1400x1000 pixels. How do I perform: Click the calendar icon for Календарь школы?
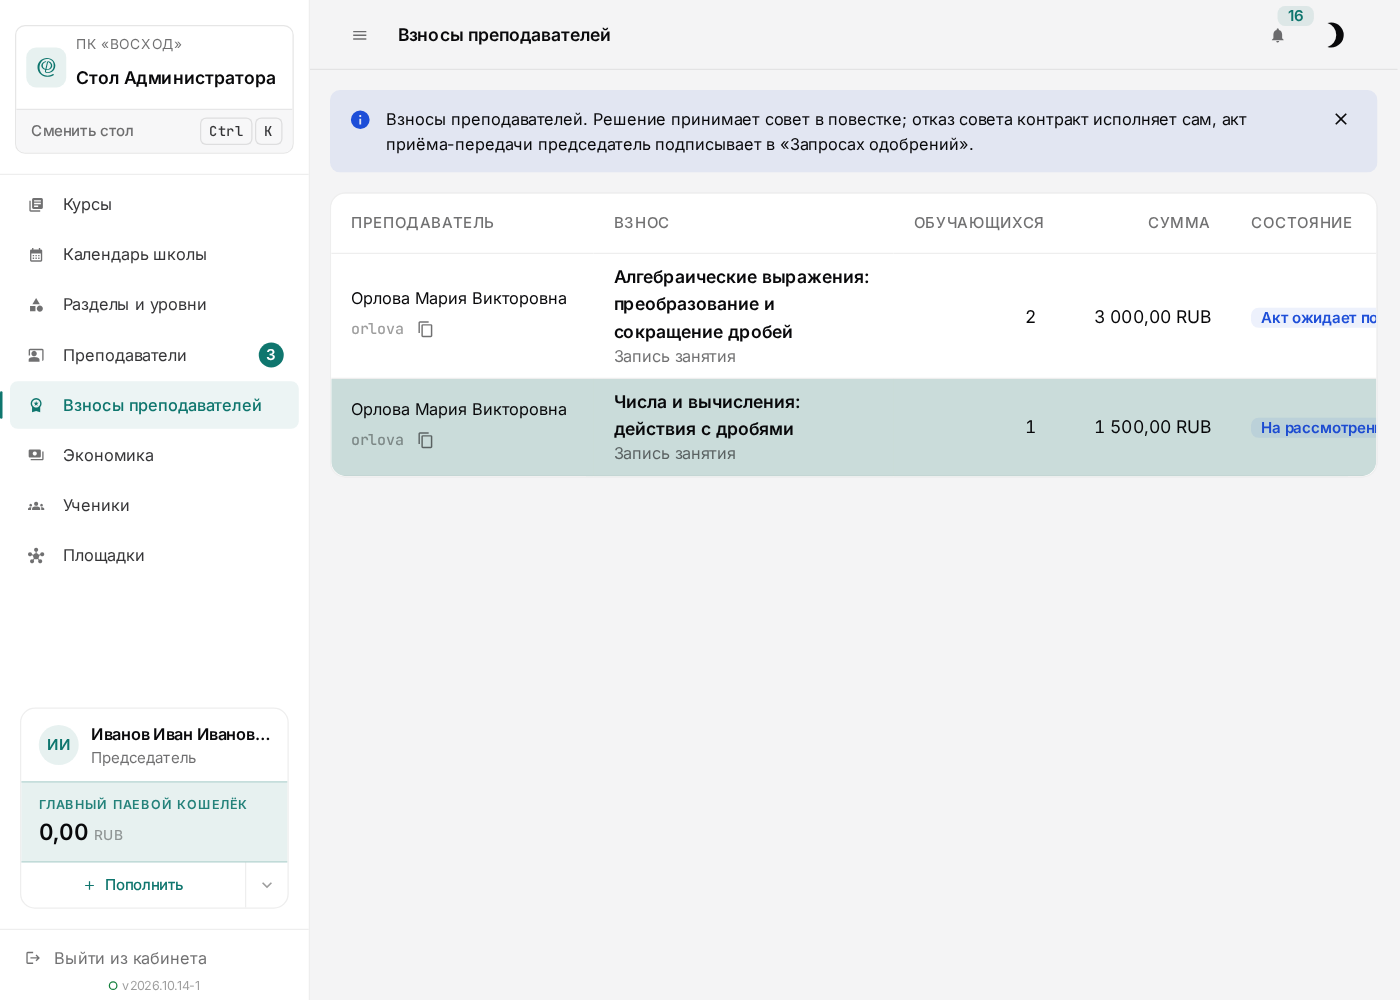36,254
